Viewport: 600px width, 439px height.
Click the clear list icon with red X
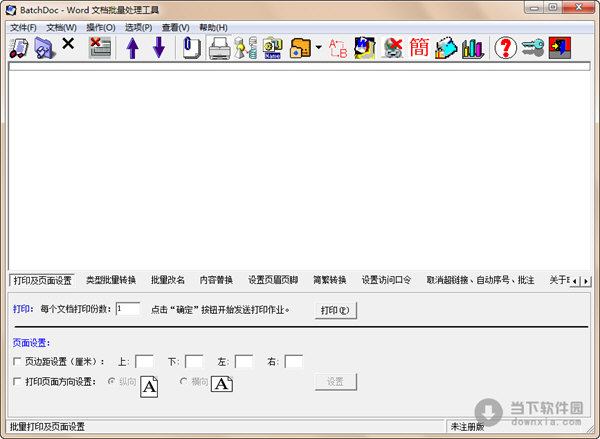tap(100, 48)
